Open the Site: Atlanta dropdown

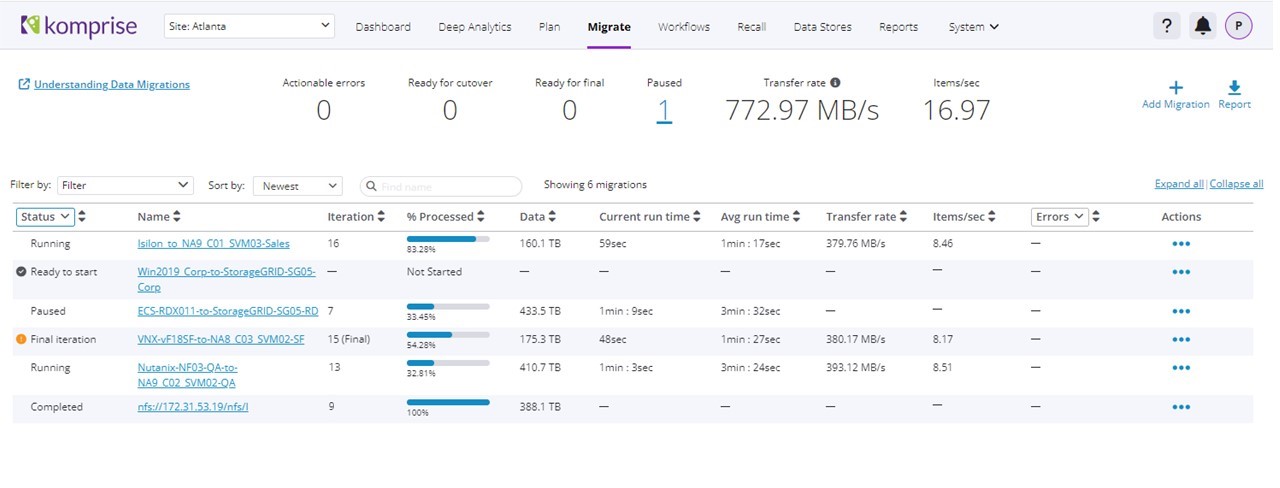249,26
